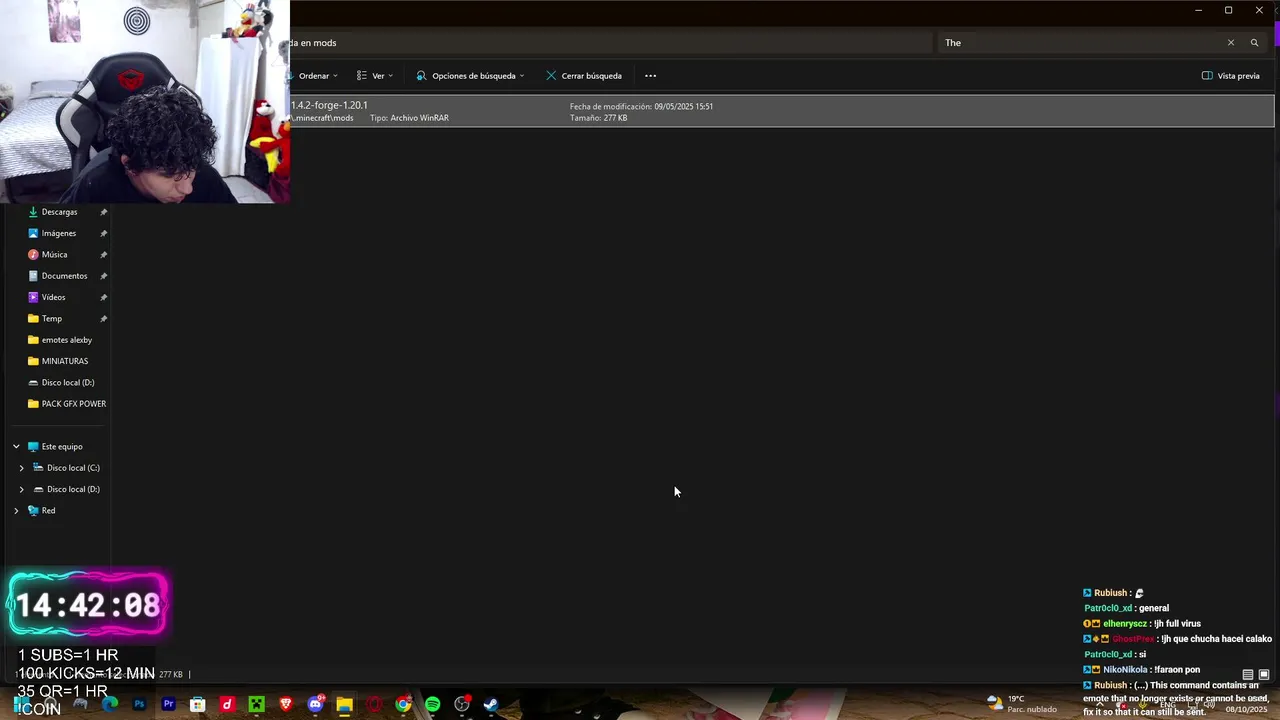Launch Microsoft Store from the taskbar
The height and width of the screenshot is (720, 1280).
198,705
